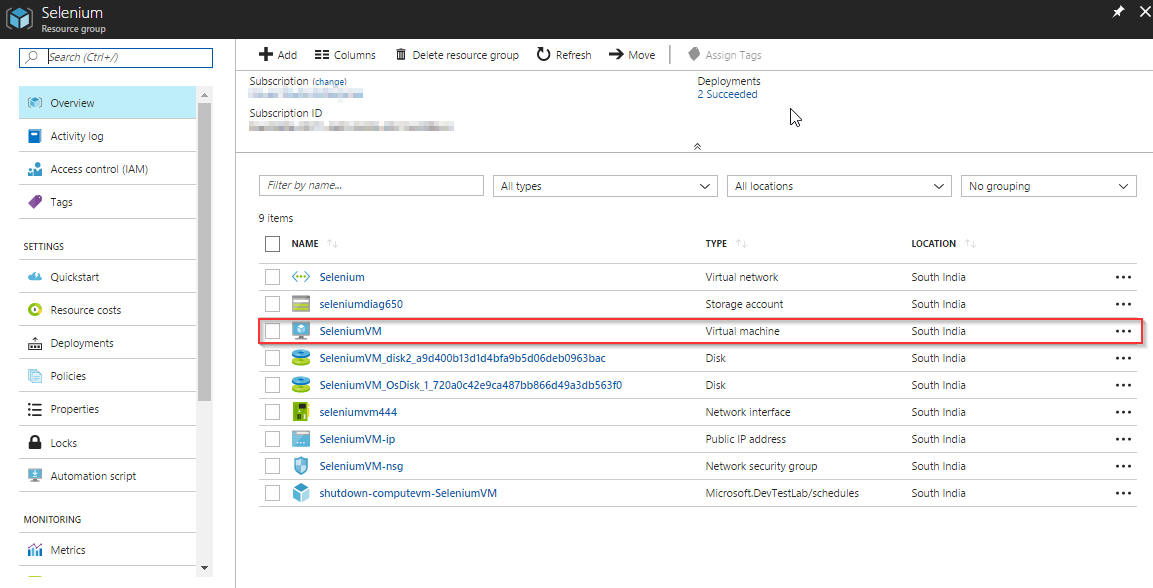
Task: Open ellipsis menu for seleniumdiag650 row
Action: point(1123,304)
